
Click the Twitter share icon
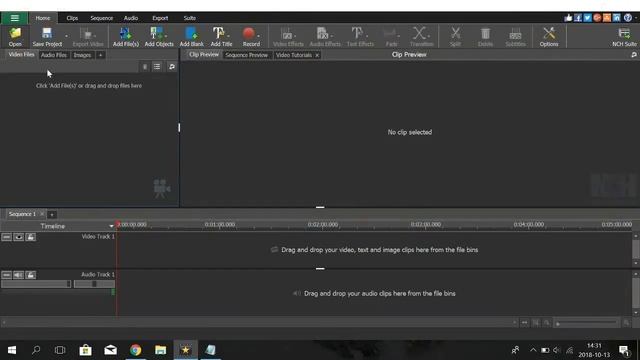pos(587,18)
